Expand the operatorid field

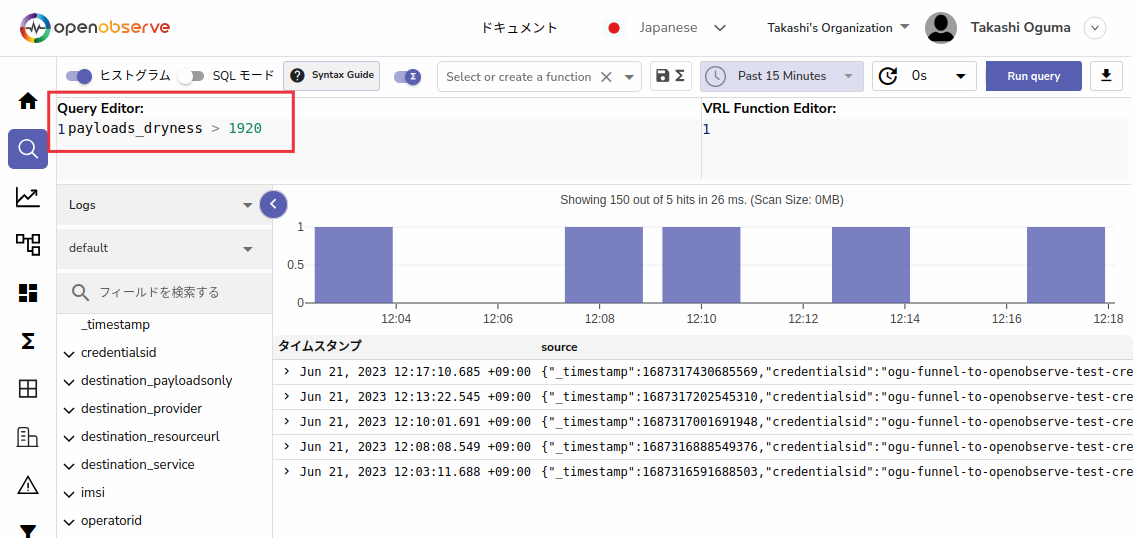point(69,522)
